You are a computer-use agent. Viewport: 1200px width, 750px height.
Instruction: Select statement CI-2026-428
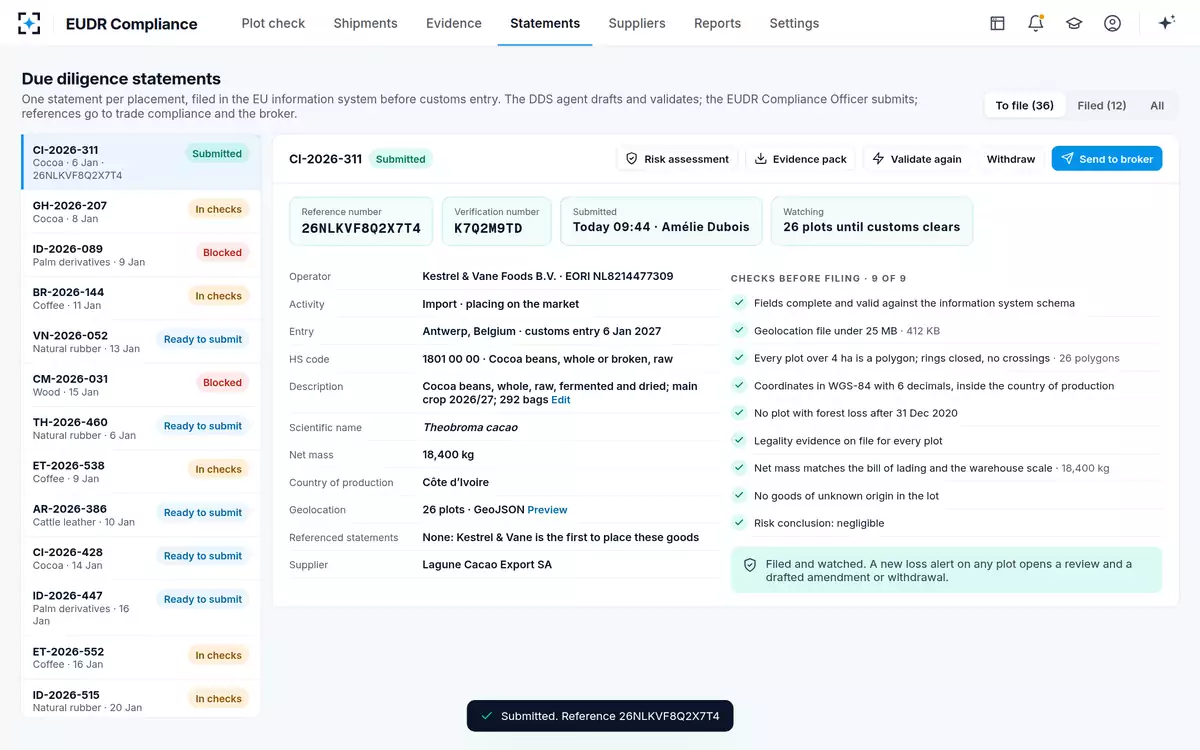(x=141, y=558)
